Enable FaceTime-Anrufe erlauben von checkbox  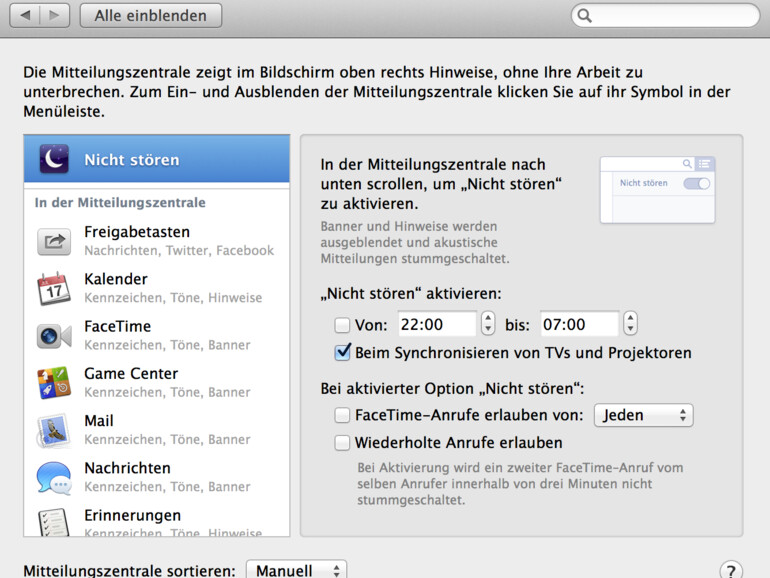point(342,415)
